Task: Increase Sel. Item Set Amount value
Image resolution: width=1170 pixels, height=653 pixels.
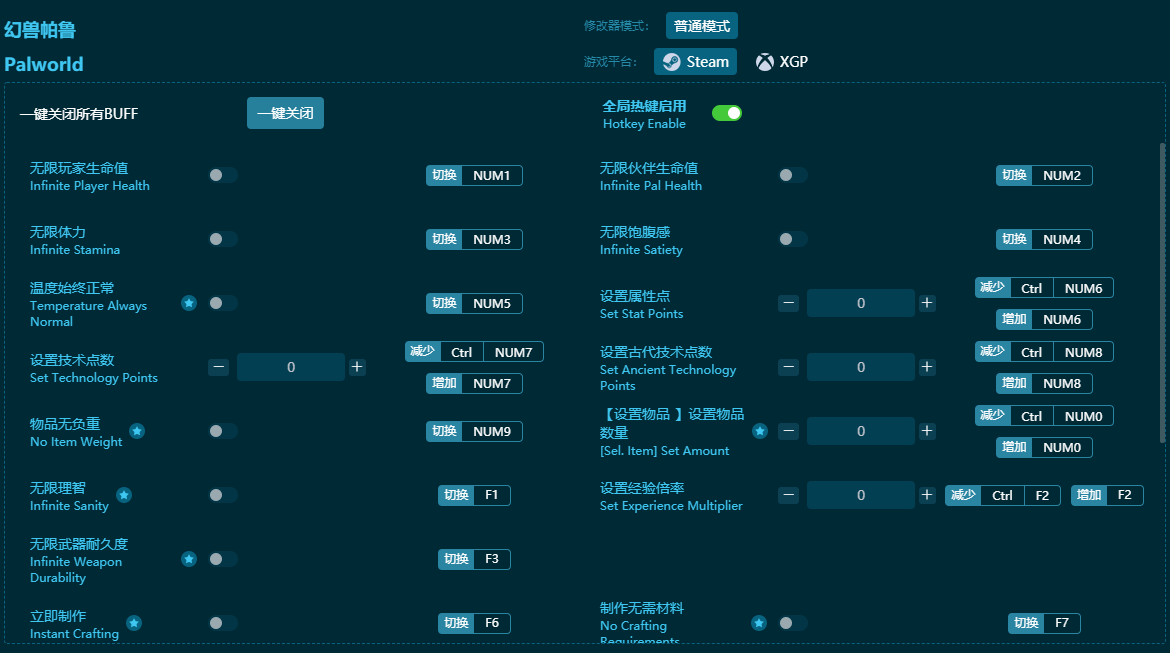Action: pyautogui.click(x=927, y=431)
